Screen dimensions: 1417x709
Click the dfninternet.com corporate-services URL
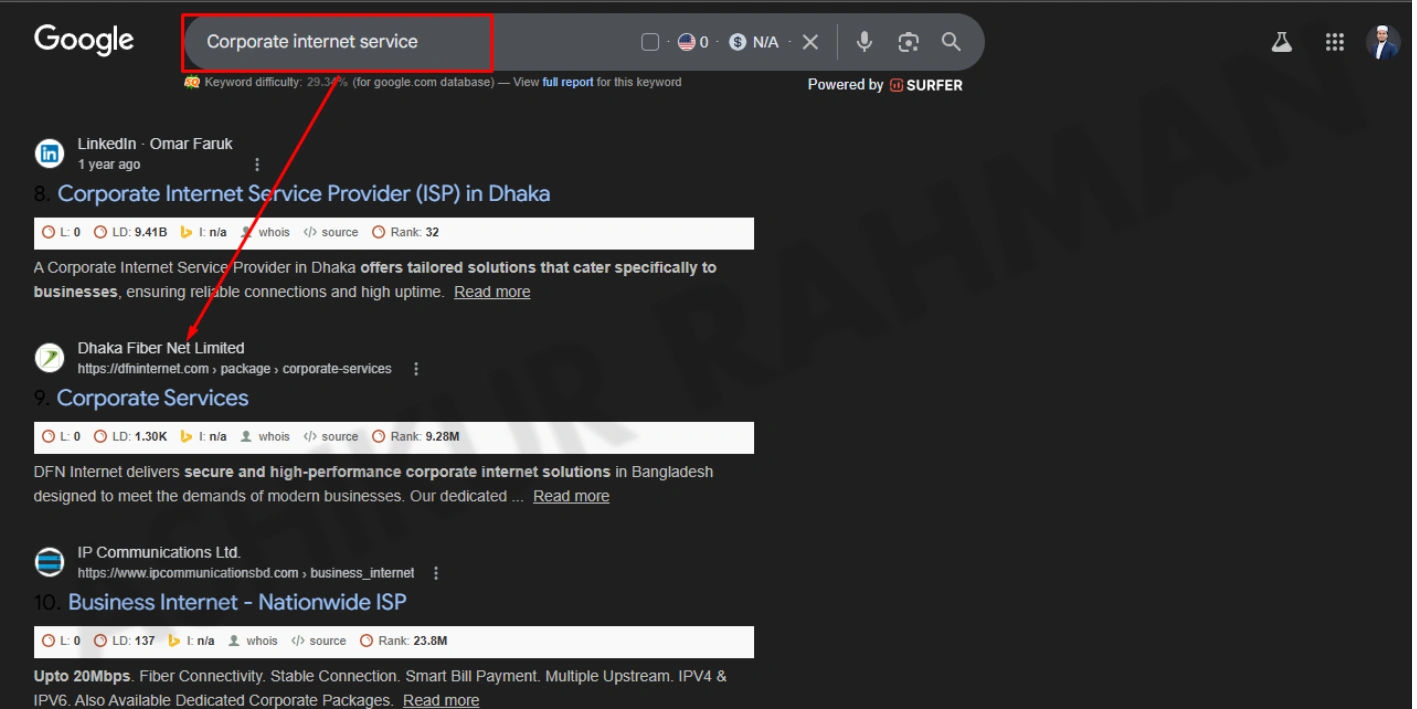235,369
